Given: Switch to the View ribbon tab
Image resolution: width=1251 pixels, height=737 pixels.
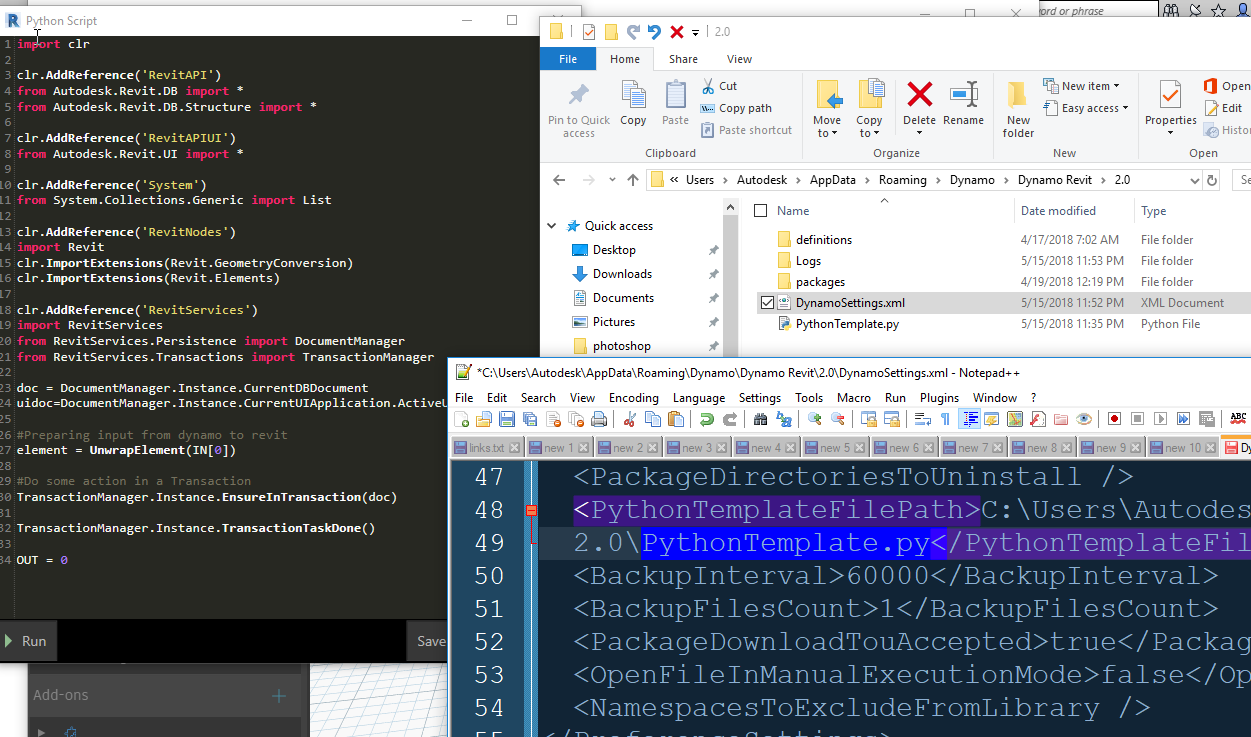Looking at the screenshot, I should coord(739,59).
